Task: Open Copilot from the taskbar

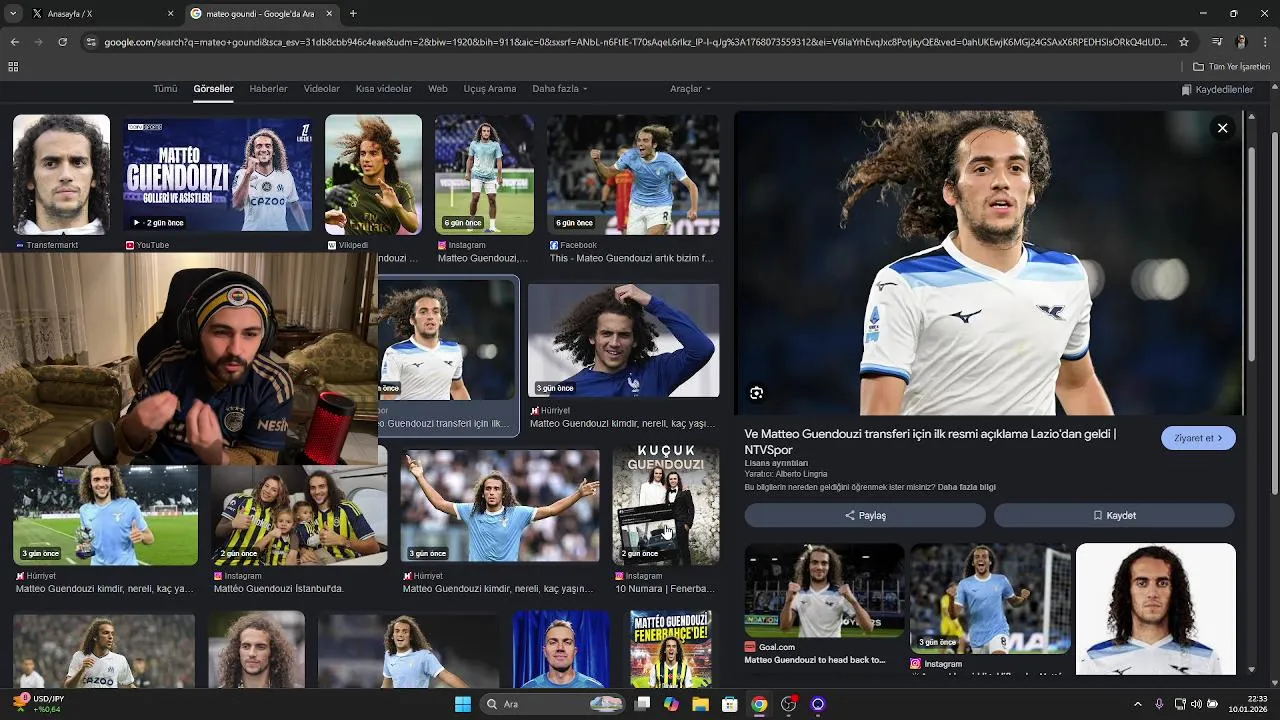Action: click(671, 704)
